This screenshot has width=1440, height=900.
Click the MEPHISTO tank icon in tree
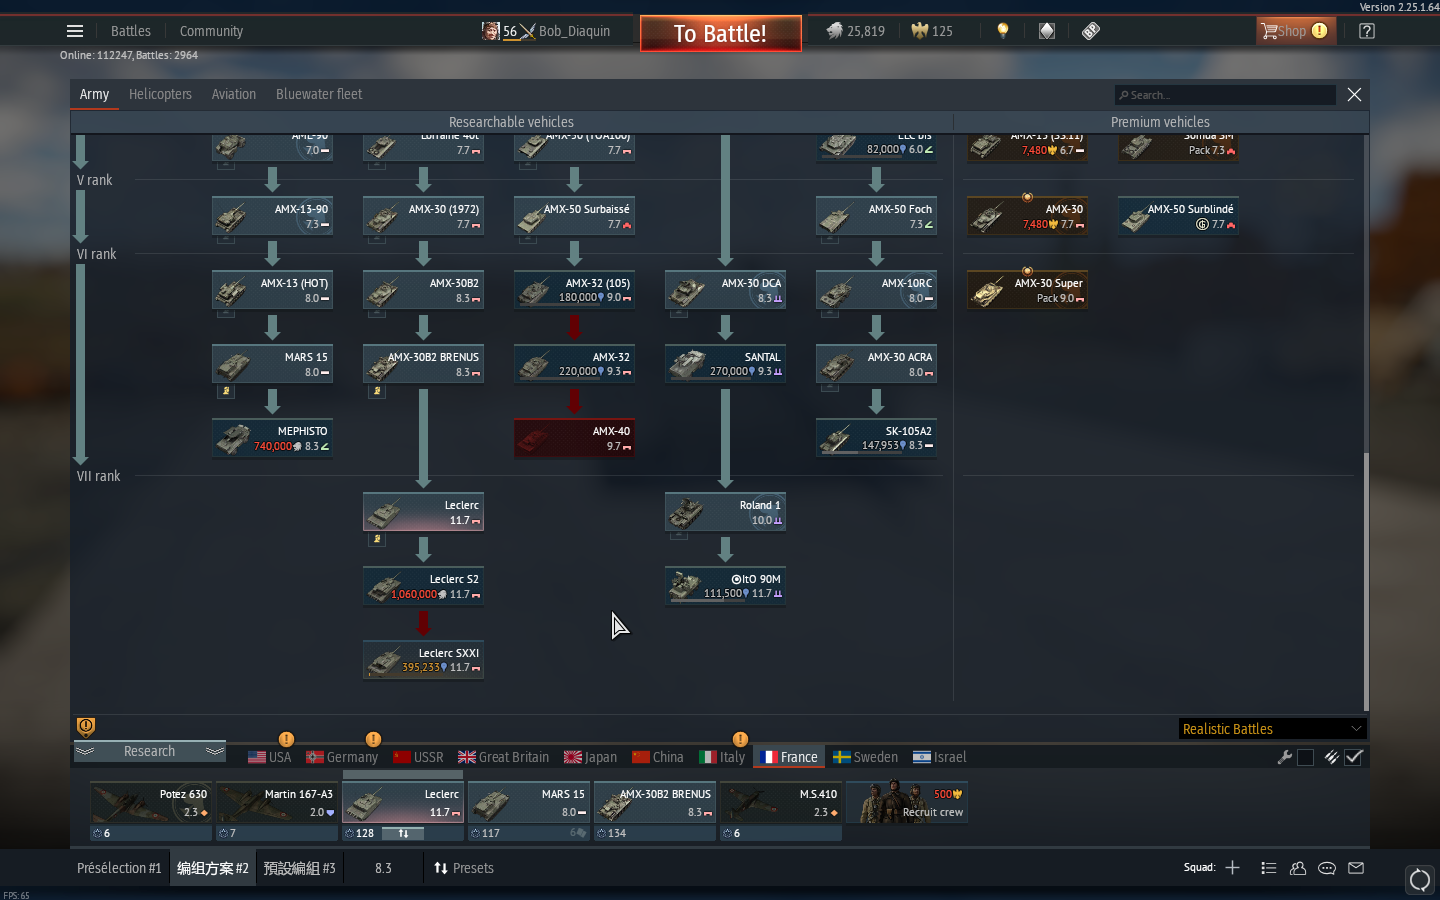click(234, 439)
